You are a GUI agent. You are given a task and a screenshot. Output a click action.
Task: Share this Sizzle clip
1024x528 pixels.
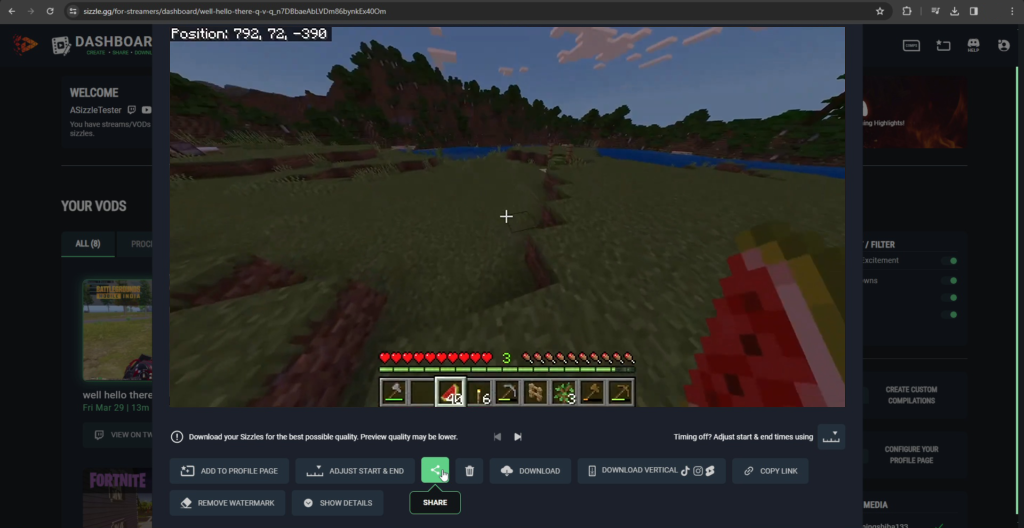coord(435,470)
